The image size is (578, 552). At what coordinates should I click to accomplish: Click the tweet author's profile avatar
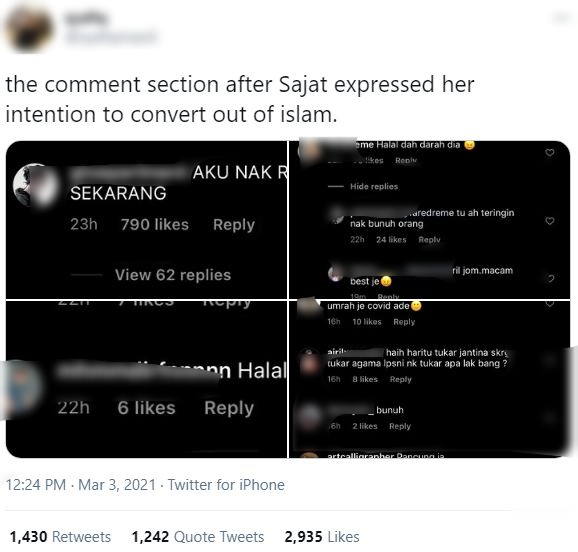pyautogui.click(x=29, y=29)
